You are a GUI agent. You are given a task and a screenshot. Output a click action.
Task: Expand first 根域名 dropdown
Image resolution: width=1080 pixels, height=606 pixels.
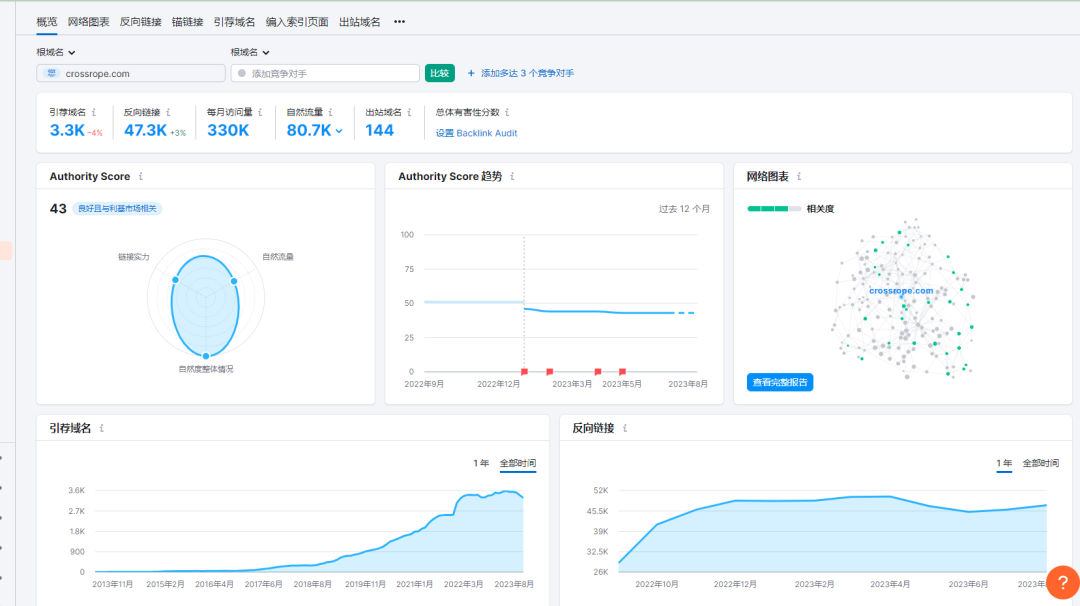56,52
